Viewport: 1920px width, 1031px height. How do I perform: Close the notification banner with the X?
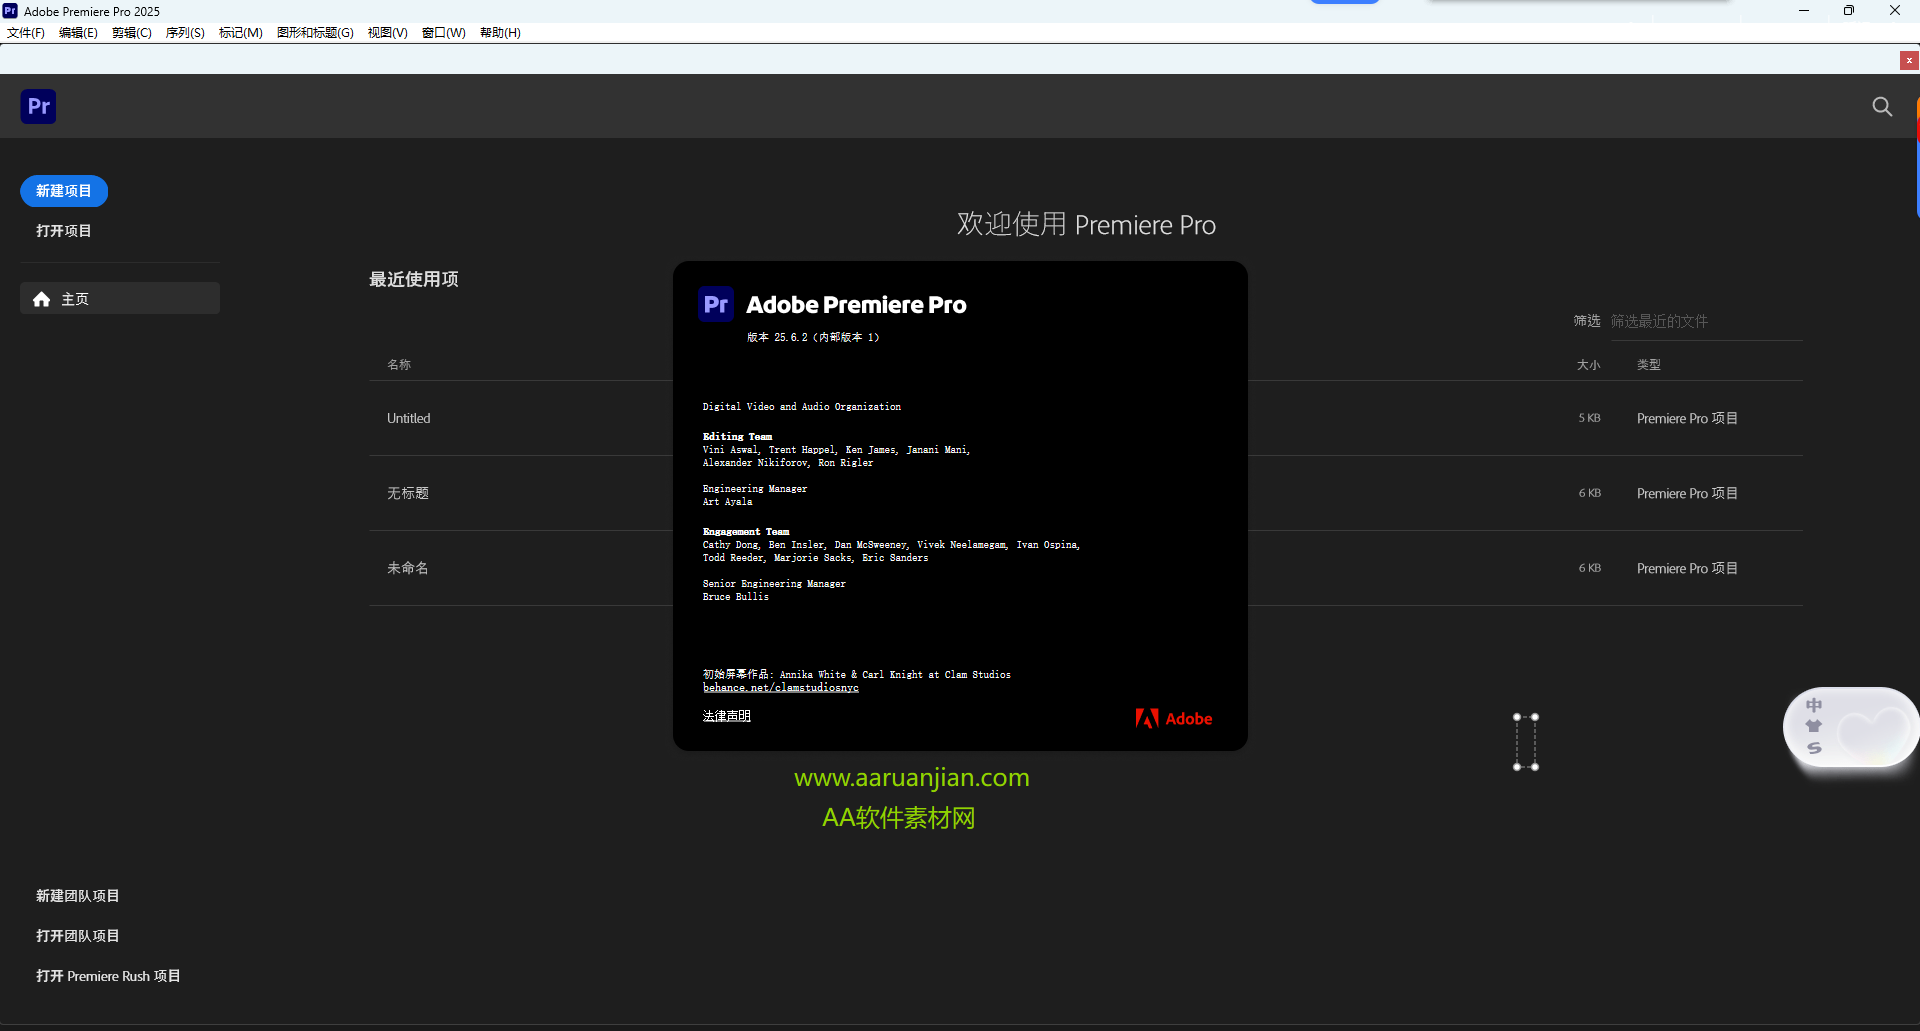pos(1909,60)
